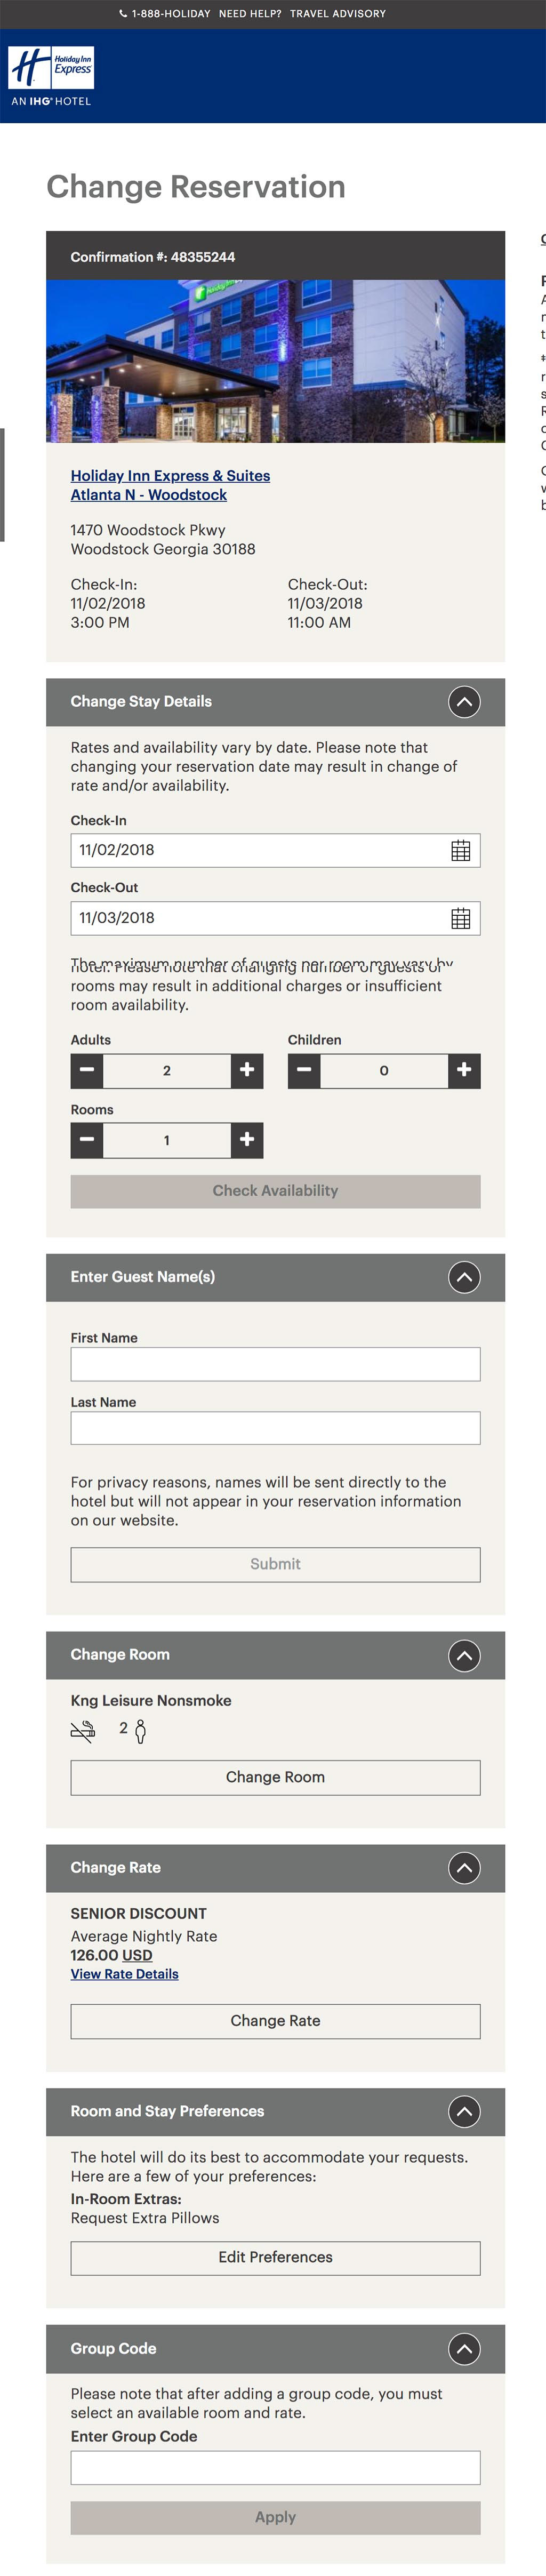The height and width of the screenshot is (2576, 546).
Task: Click Need Help? in top bar
Action: click(x=250, y=14)
